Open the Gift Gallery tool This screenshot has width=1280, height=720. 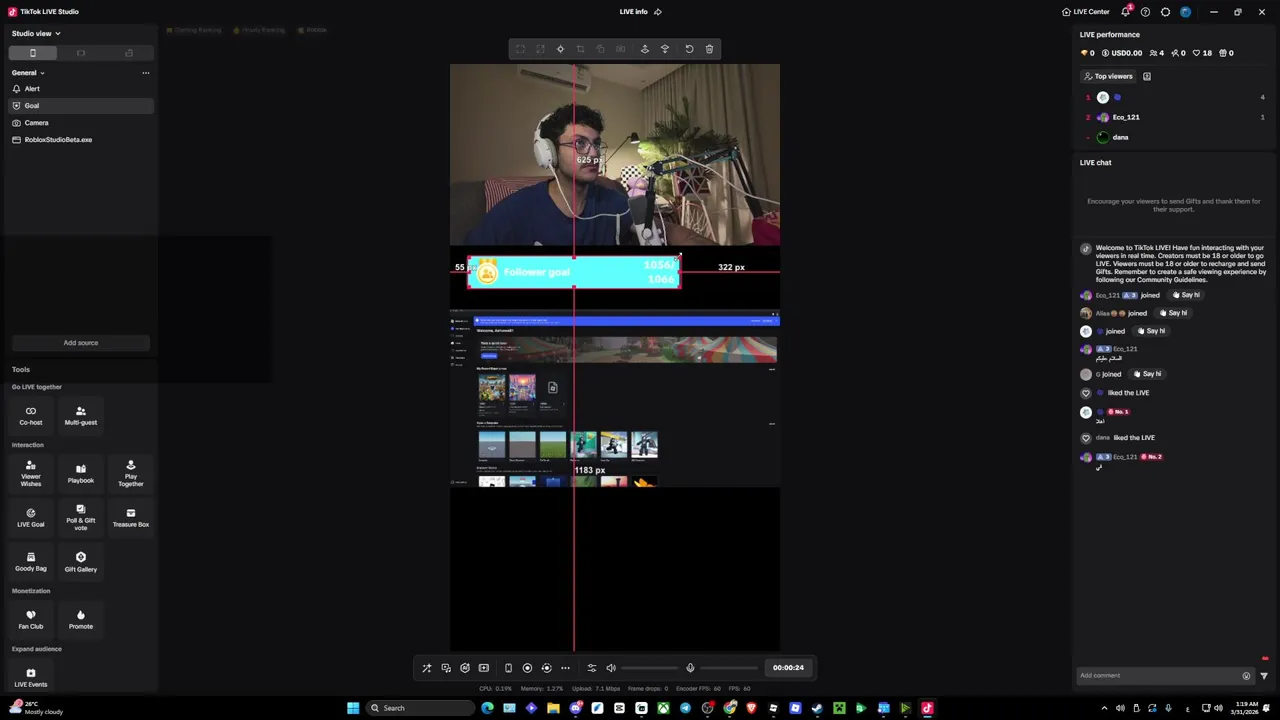(x=81, y=562)
